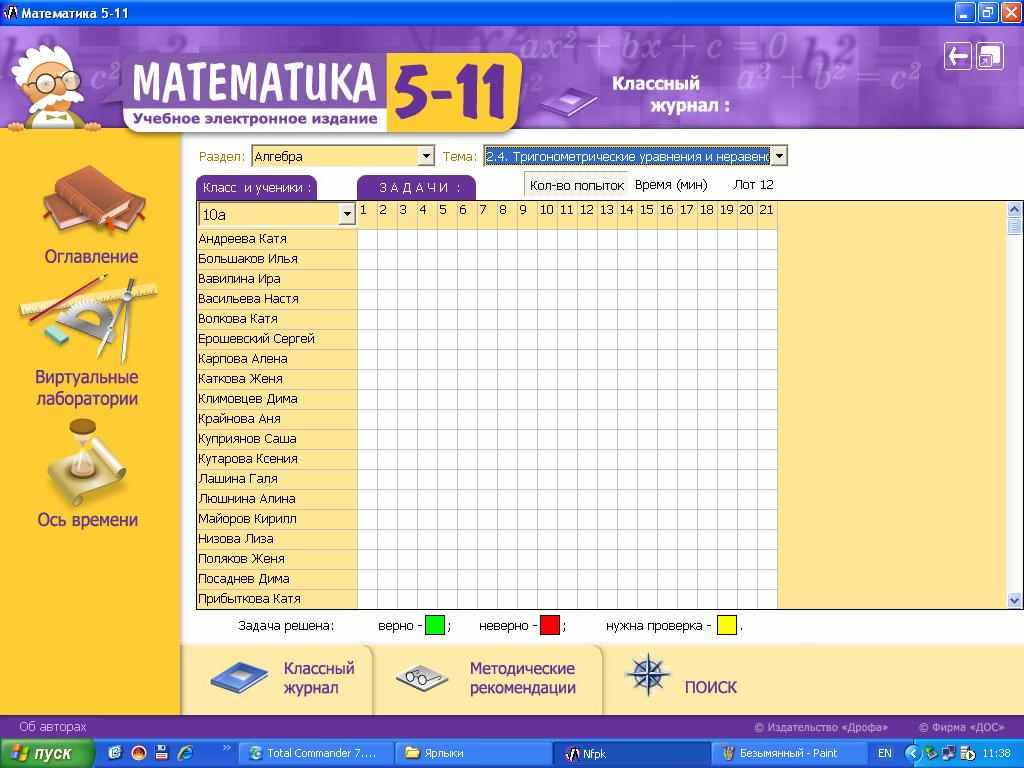Select student Куприянов Саша
The image size is (1024, 768).
(277, 439)
